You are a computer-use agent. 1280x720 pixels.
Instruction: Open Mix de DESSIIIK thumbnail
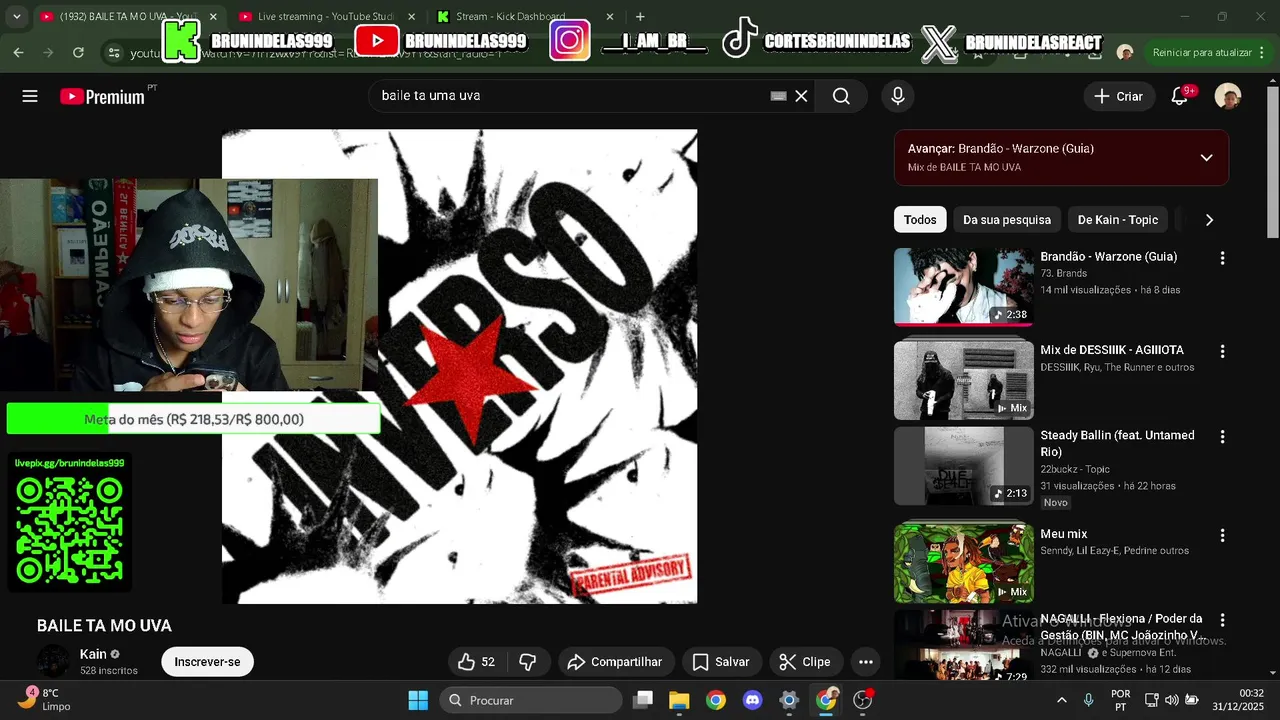pos(963,380)
